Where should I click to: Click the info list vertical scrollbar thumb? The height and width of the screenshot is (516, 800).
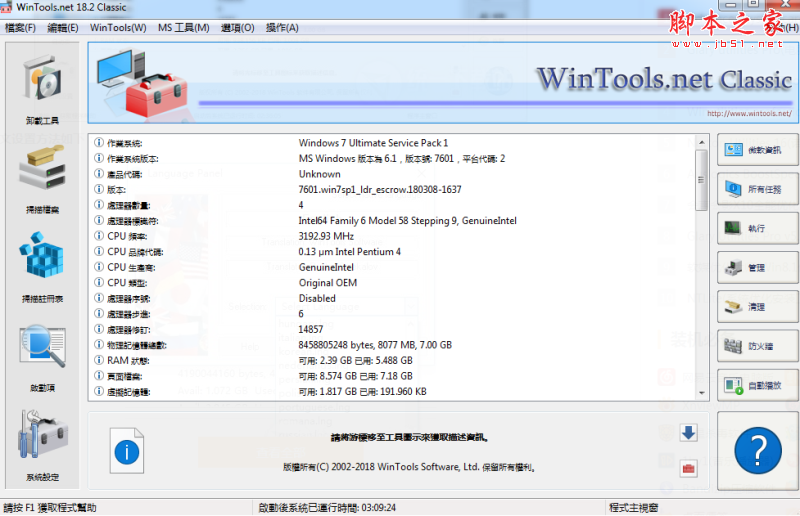pos(702,180)
